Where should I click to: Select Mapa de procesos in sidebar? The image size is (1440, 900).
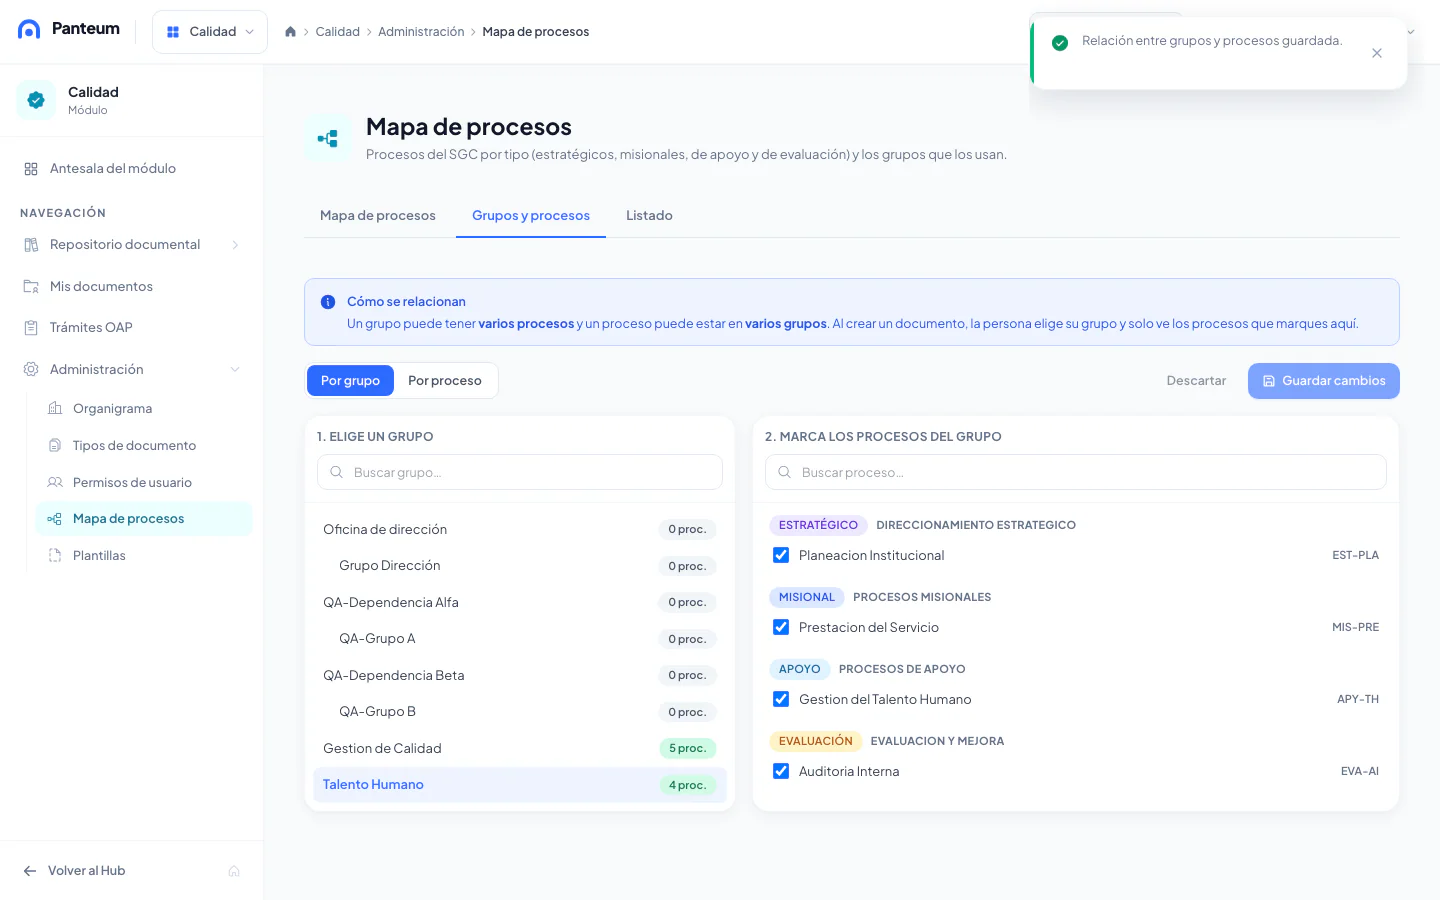tap(144, 519)
